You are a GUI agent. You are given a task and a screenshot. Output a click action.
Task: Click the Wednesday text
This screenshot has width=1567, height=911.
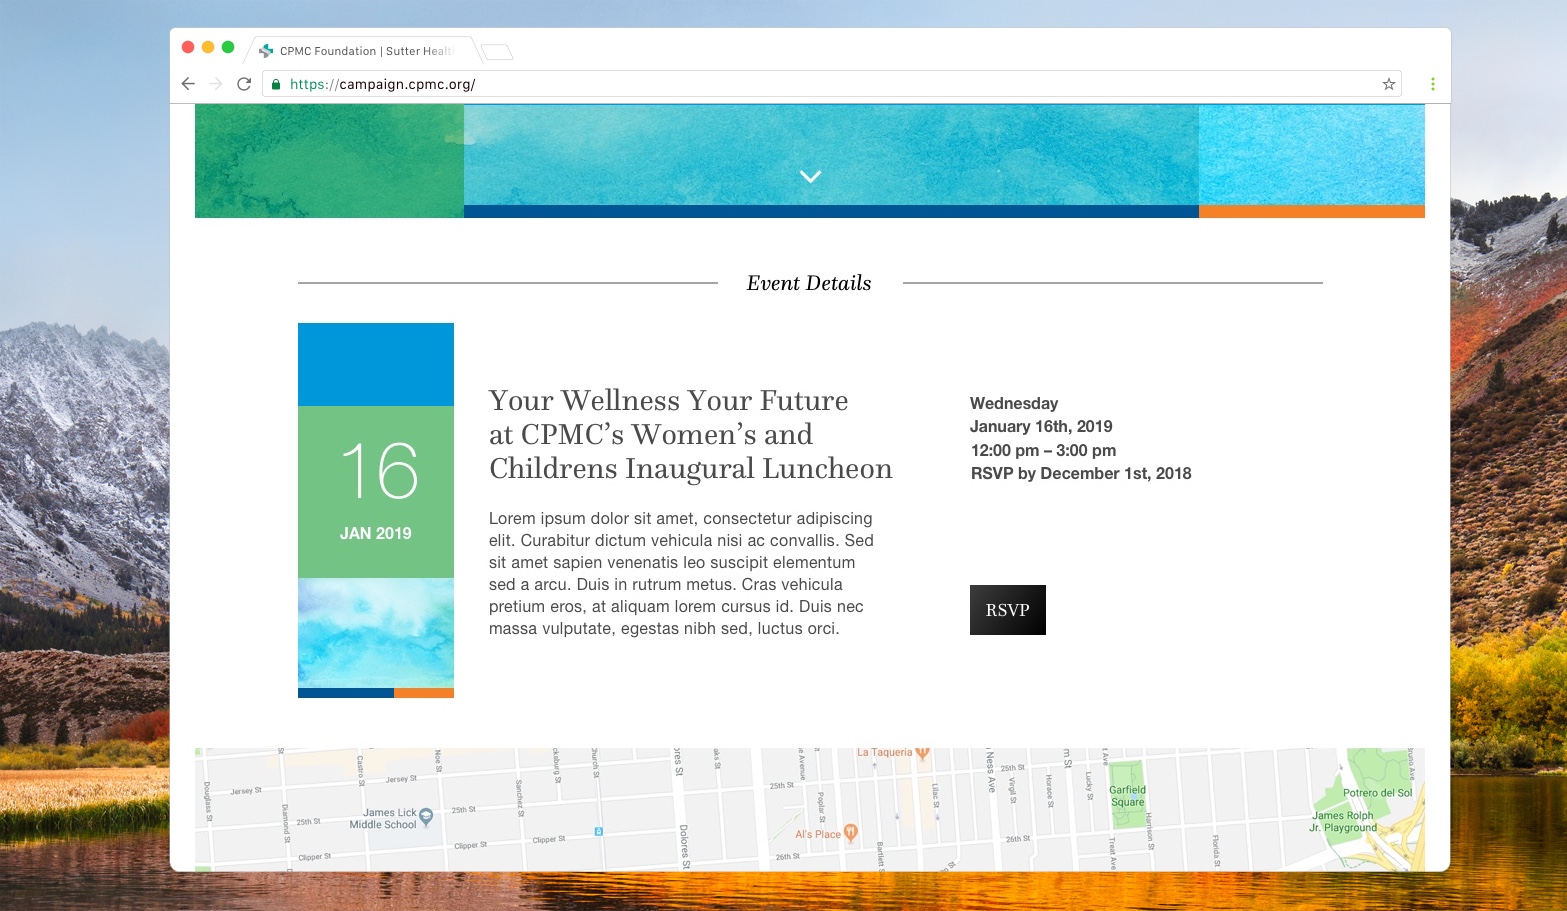(x=1014, y=403)
